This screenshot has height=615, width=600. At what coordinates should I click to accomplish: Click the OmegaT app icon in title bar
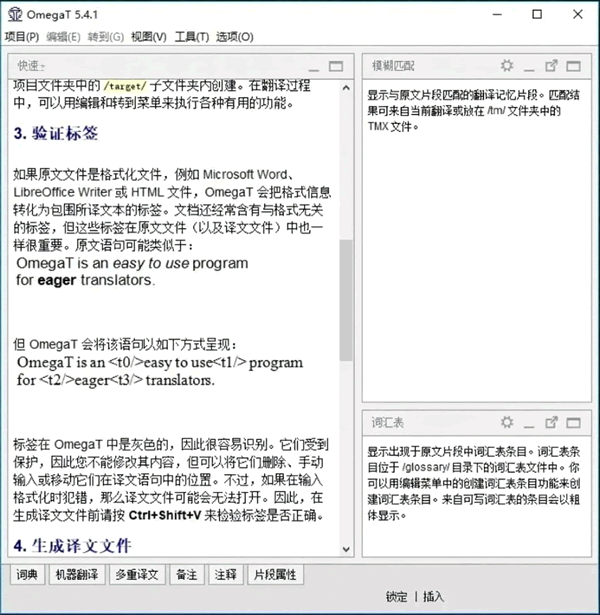point(15,15)
